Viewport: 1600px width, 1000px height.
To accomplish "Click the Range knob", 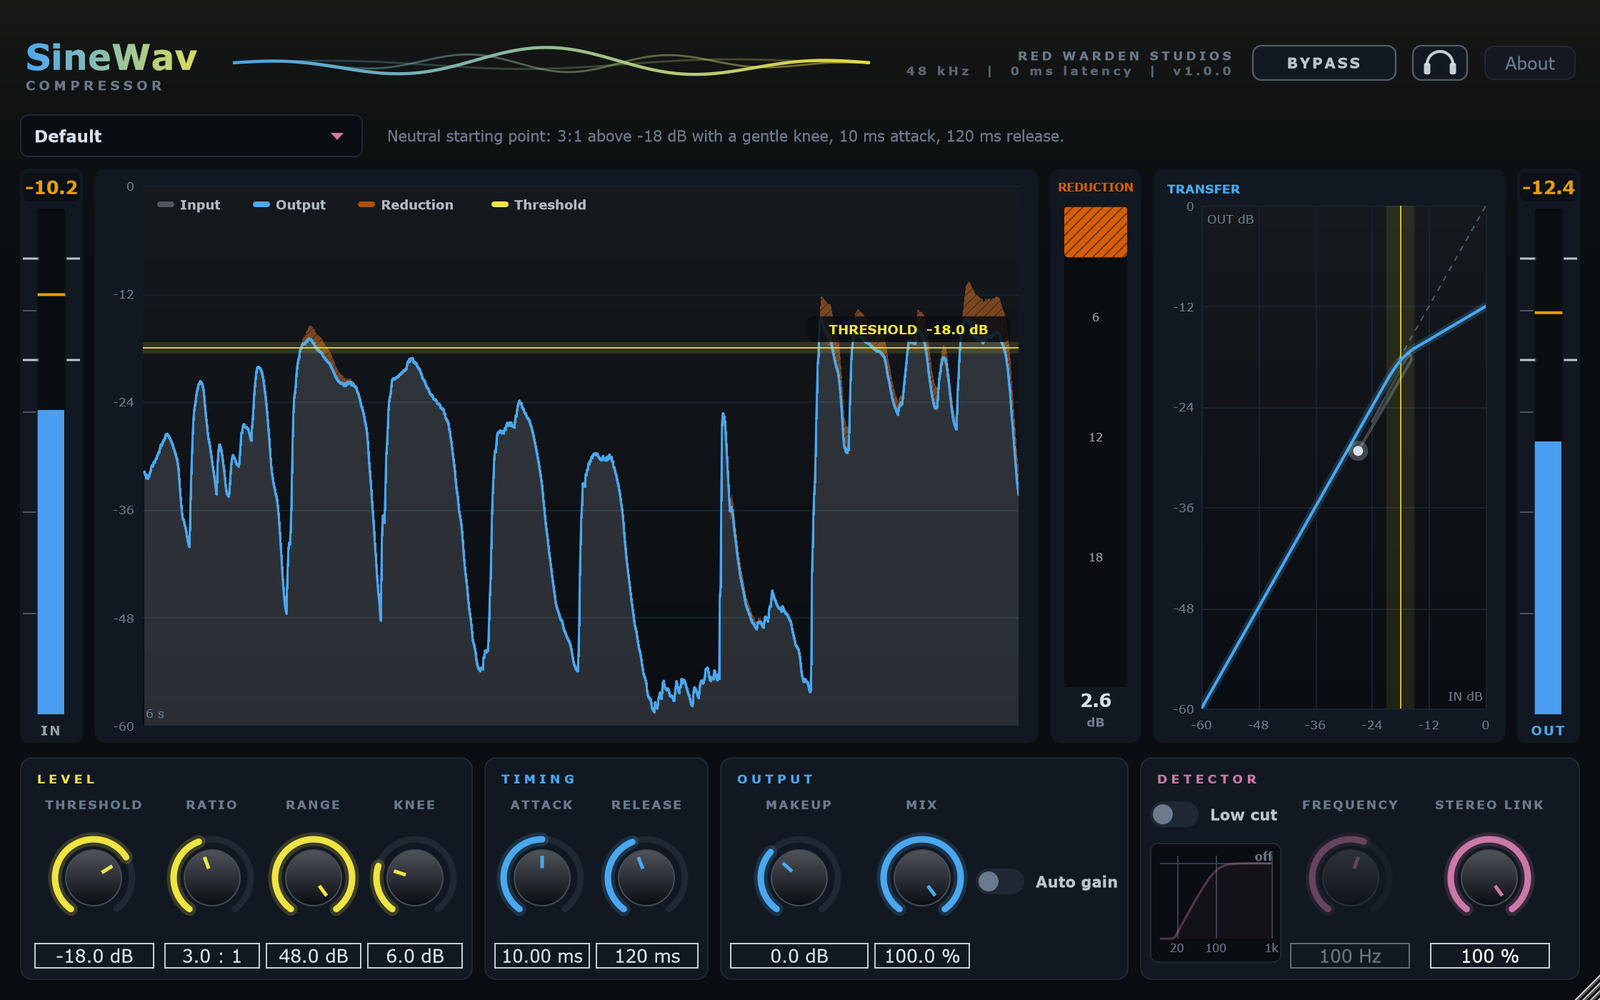I will click(313, 877).
